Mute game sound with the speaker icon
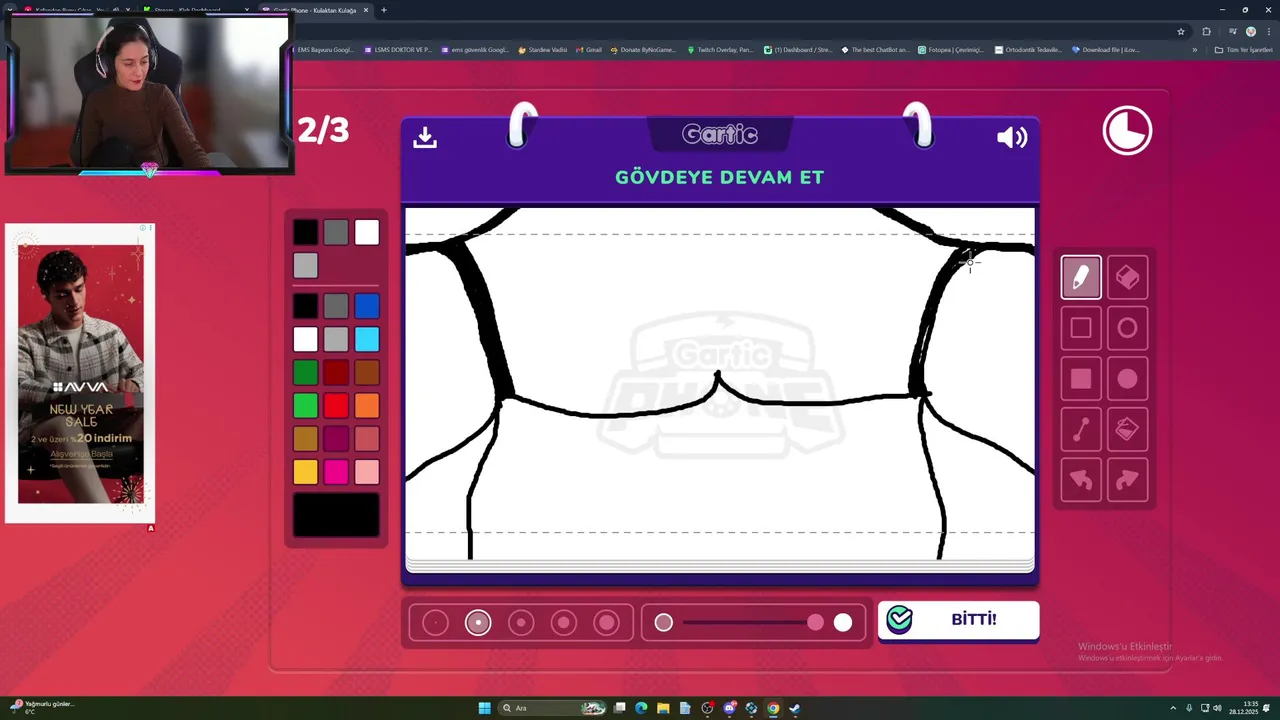The width and height of the screenshot is (1280, 720). (x=1012, y=137)
